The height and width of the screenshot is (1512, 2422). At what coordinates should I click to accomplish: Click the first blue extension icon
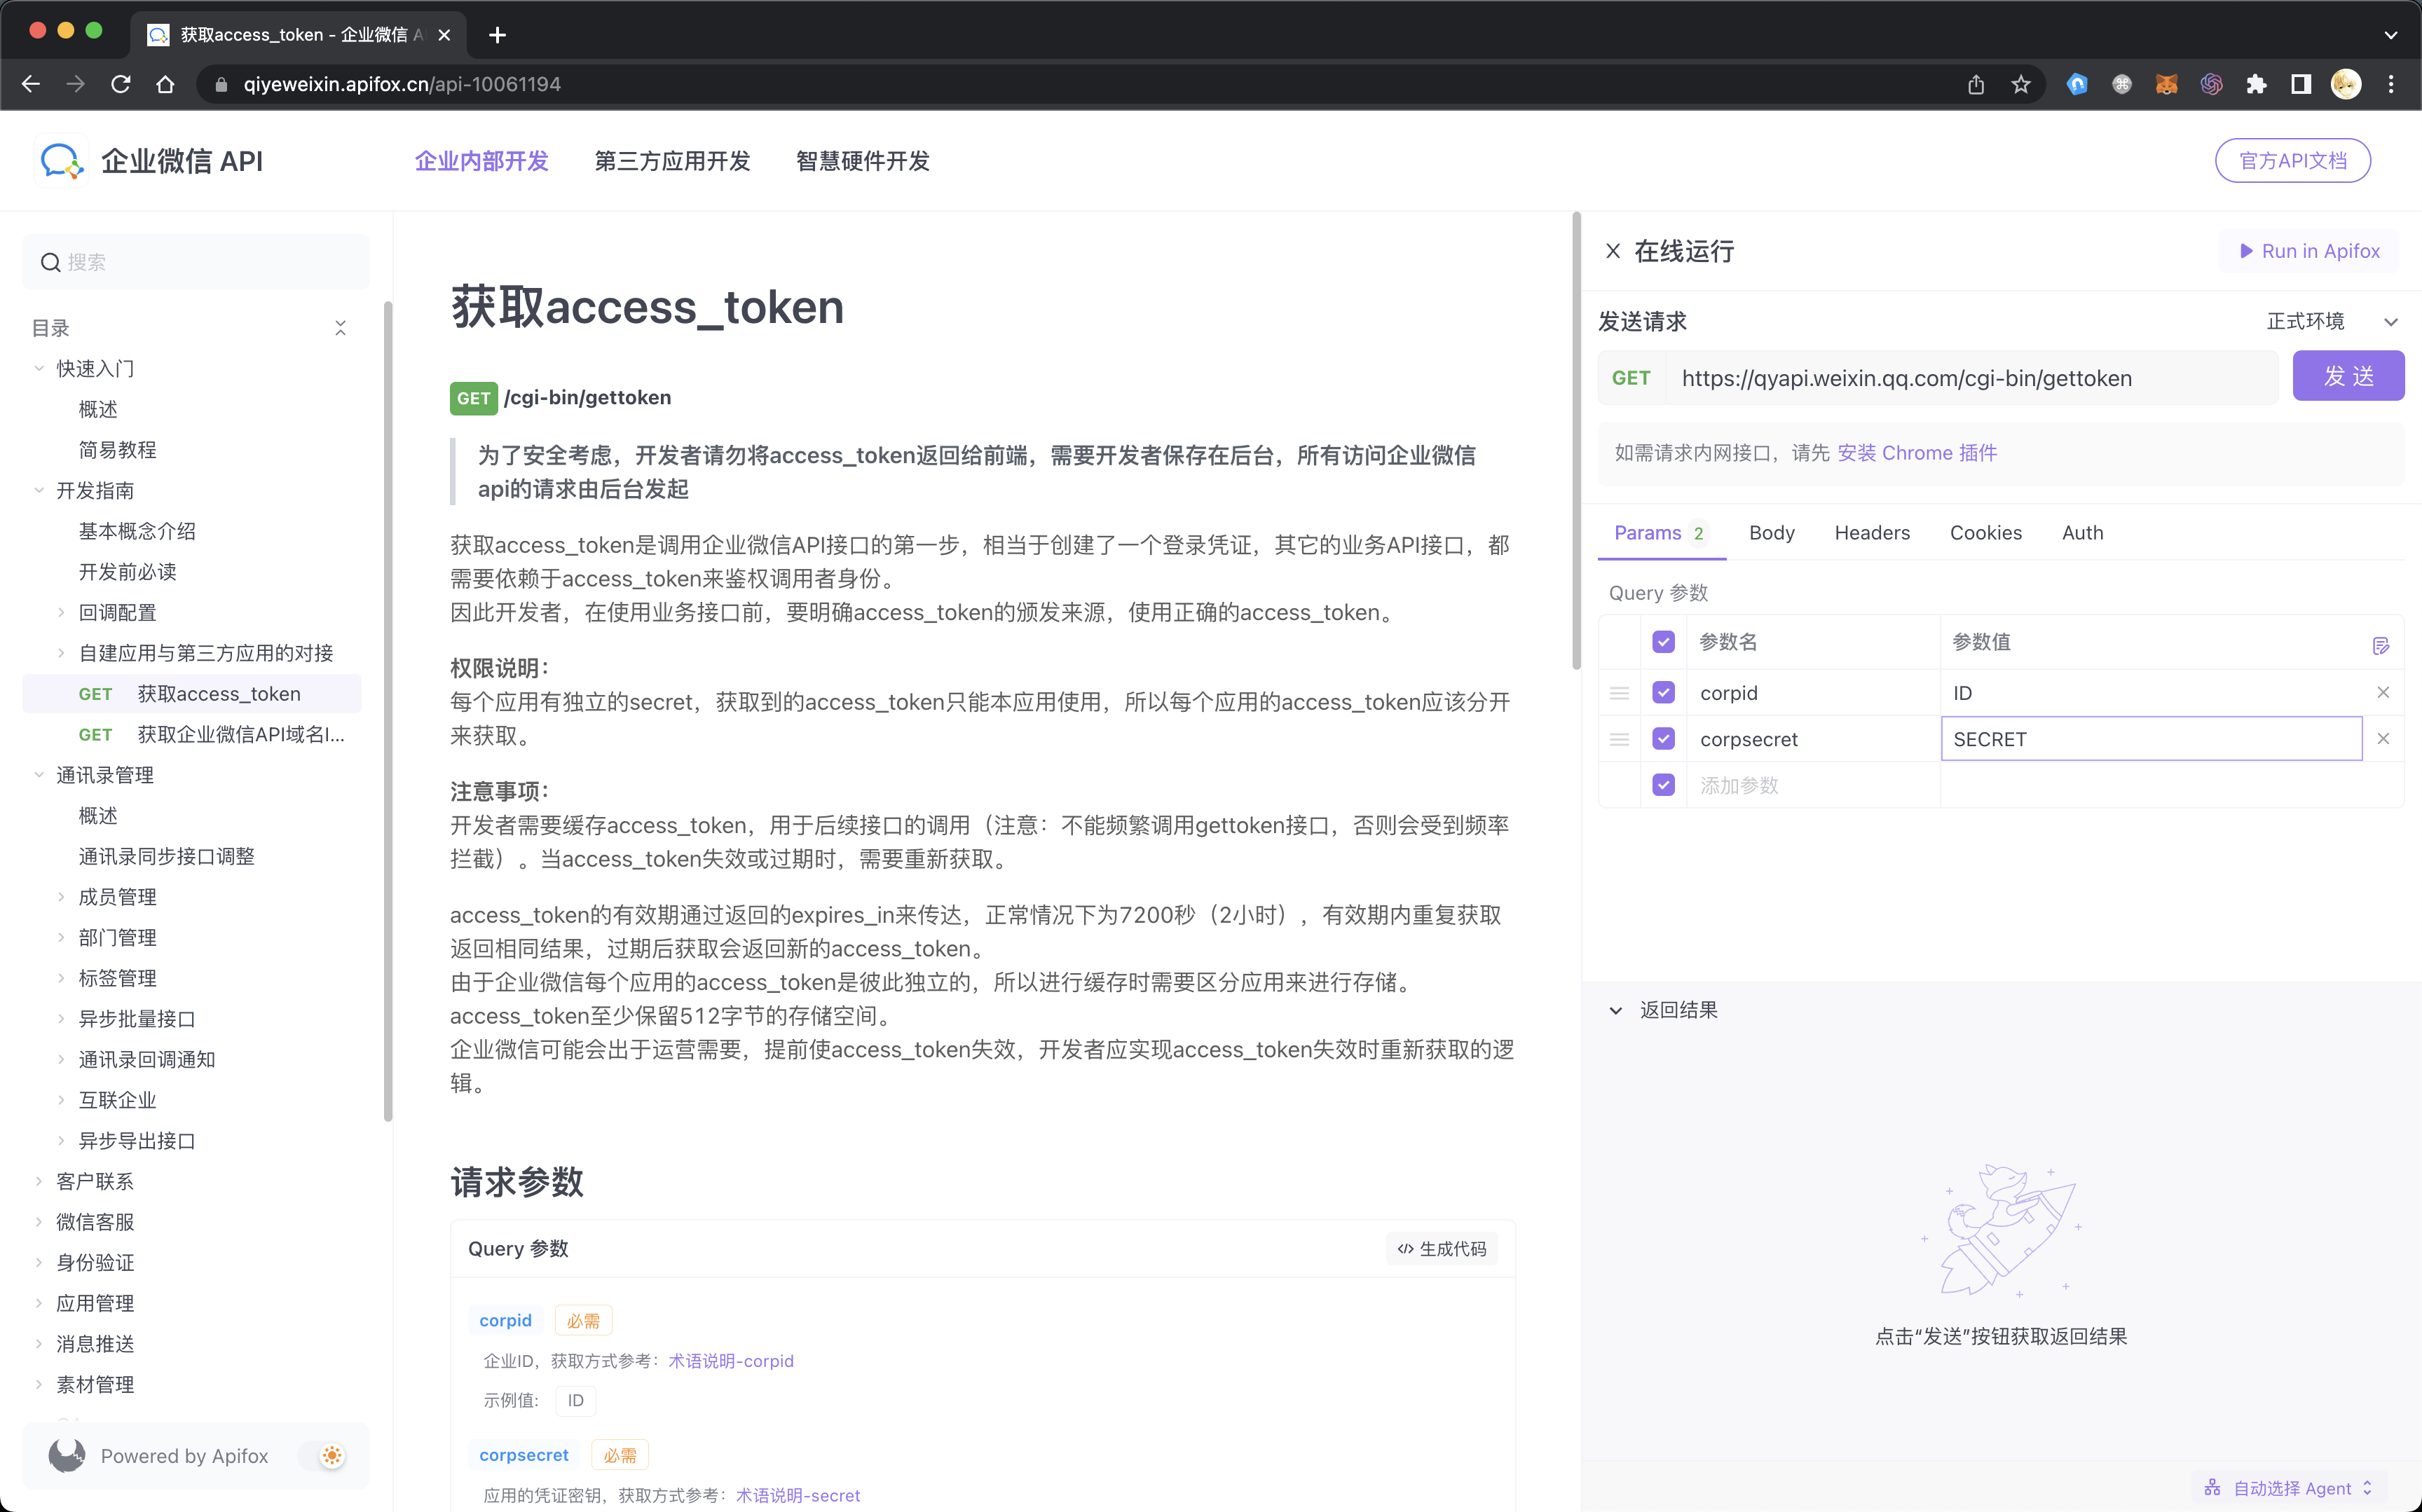tap(2077, 84)
